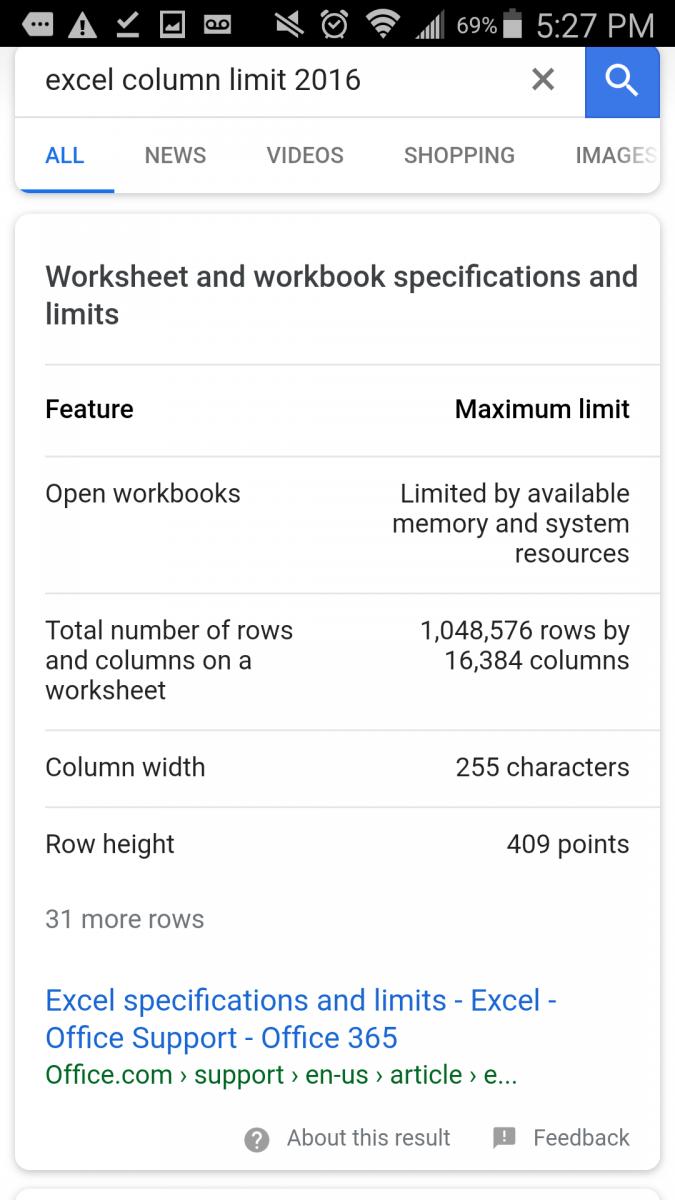This screenshot has height=1200, width=675.
Task: Switch to the News tab
Action: point(175,155)
